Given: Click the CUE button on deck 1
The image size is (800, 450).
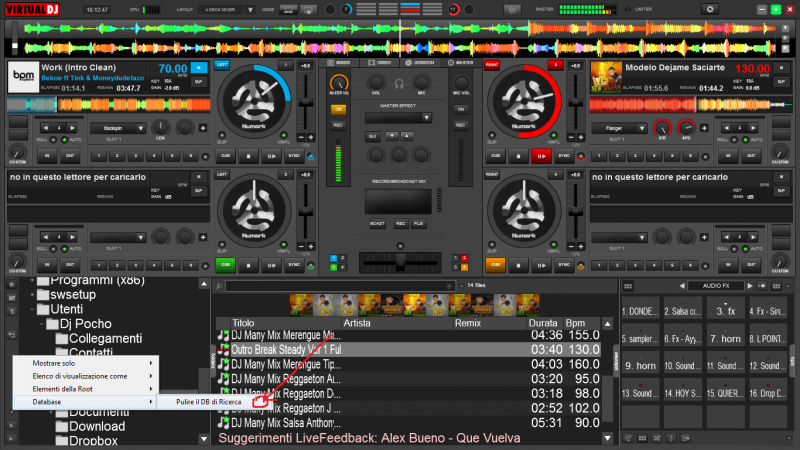Looking at the screenshot, I should click(x=226, y=156).
